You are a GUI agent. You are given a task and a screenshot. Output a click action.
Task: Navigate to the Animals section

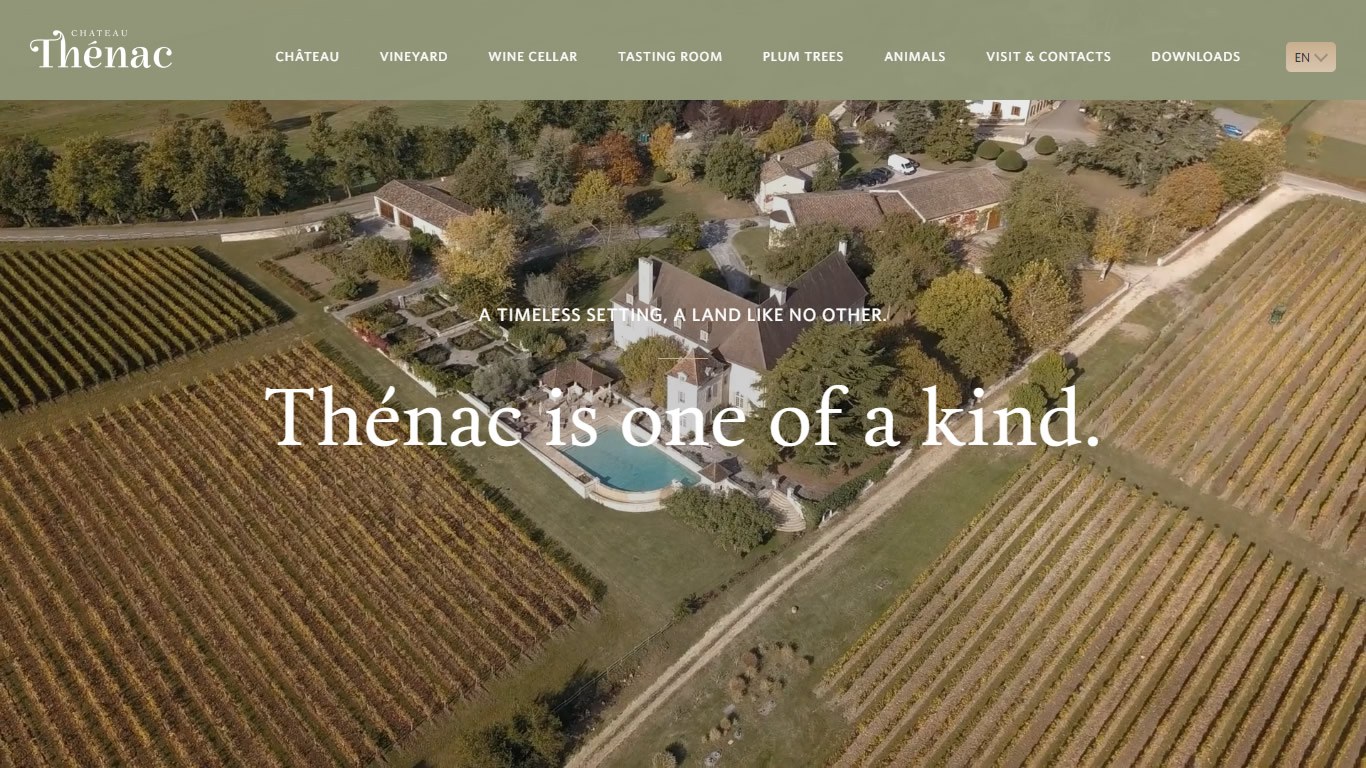click(x=915, y=57)
